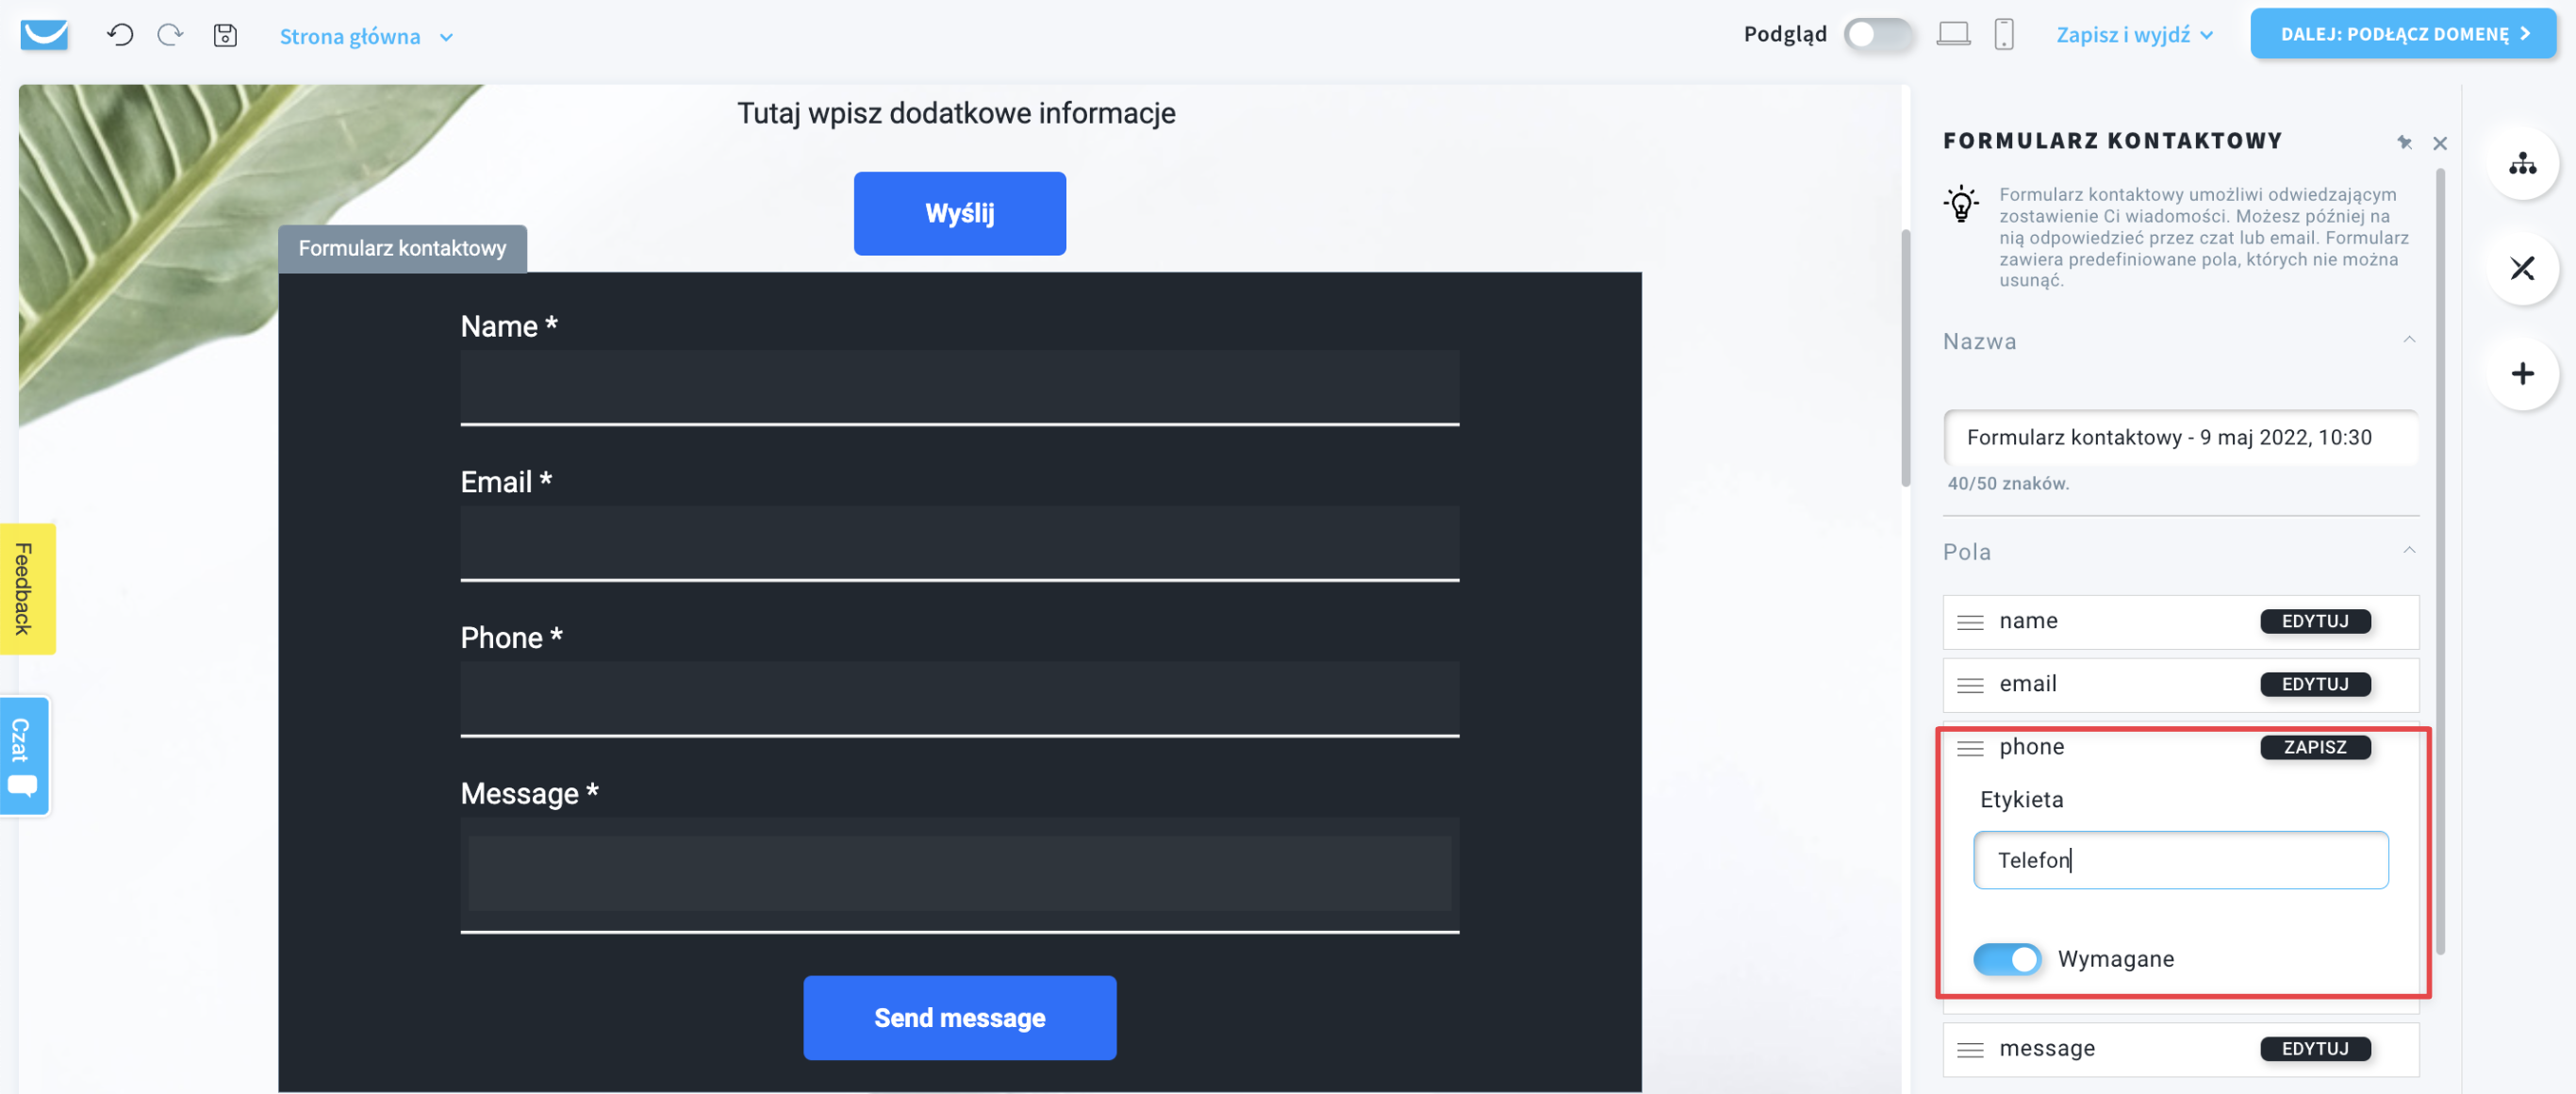Viewport: 2576px width, 1094px height.
Task: Click the 'Name *' form label
Action: pos(509,326)
